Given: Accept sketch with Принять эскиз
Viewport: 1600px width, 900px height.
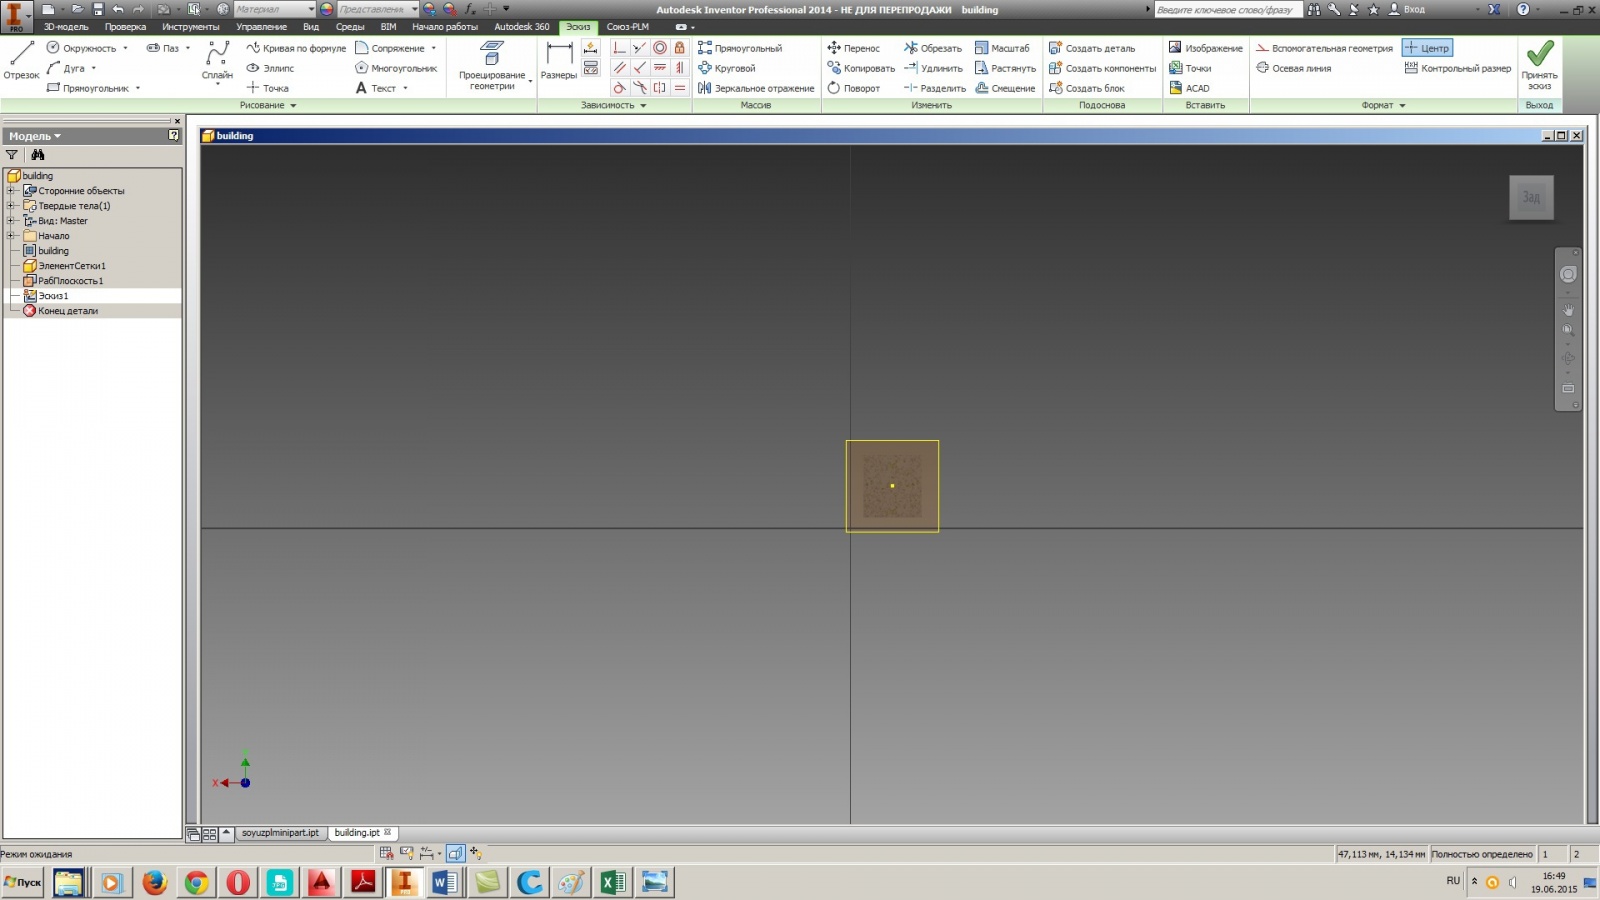Looking at the screenshot, I should 1539,65.
